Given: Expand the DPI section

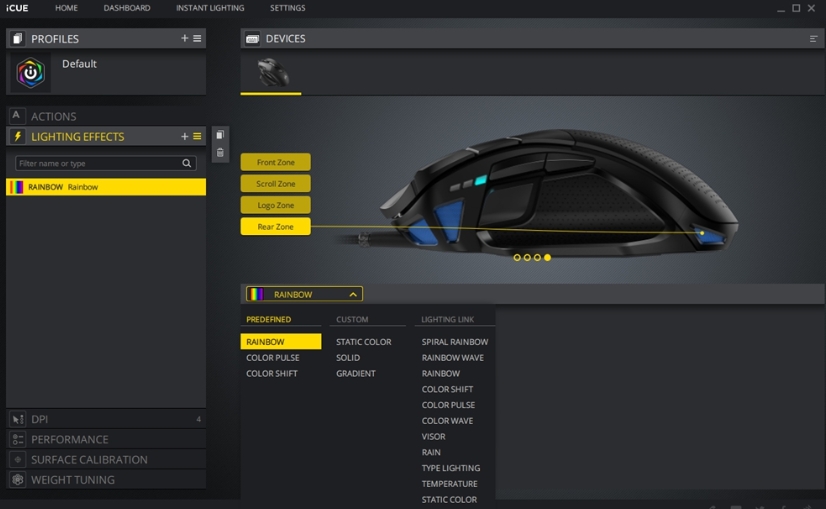Looking at the screenshot, I should click(x=106, y=419).
